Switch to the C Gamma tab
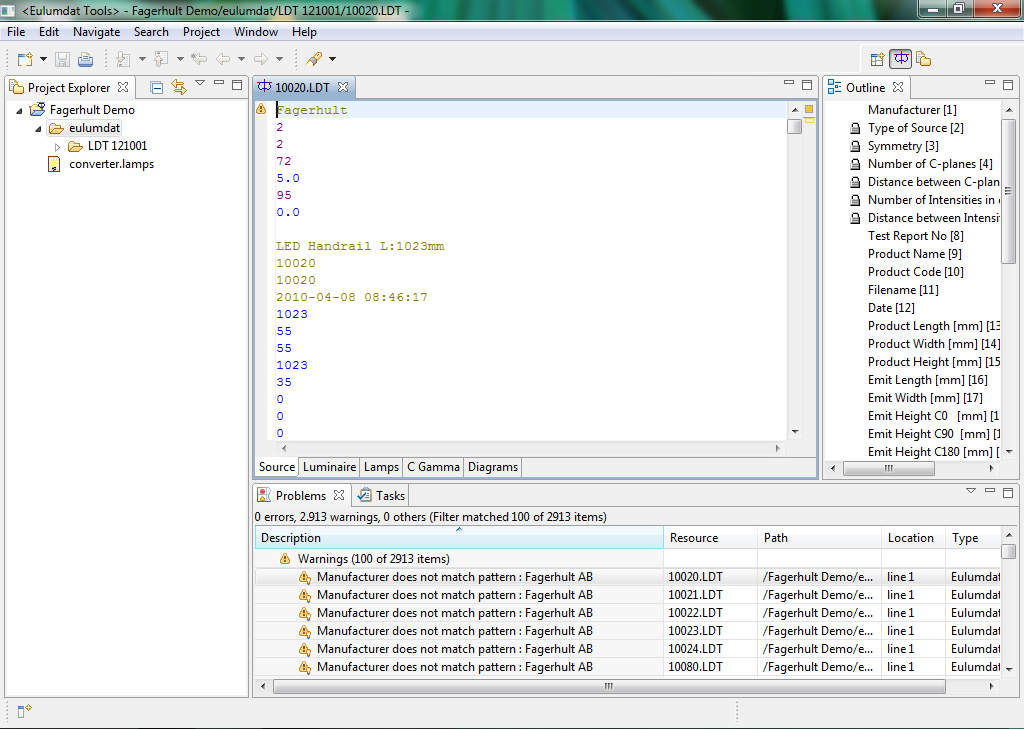This screenshot has height=729, width=1024. 433,467
